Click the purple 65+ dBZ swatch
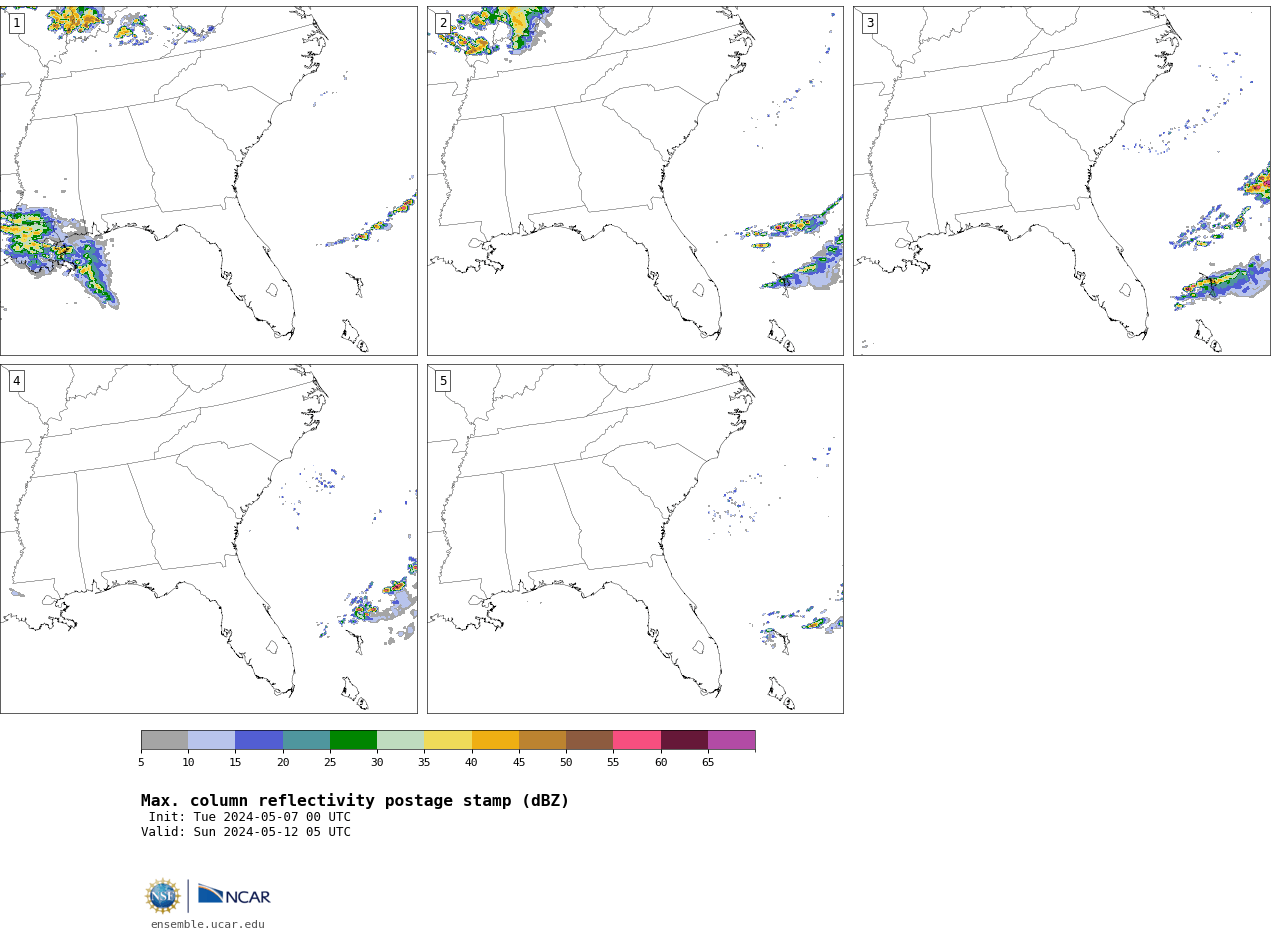 [x=731, y=740]
